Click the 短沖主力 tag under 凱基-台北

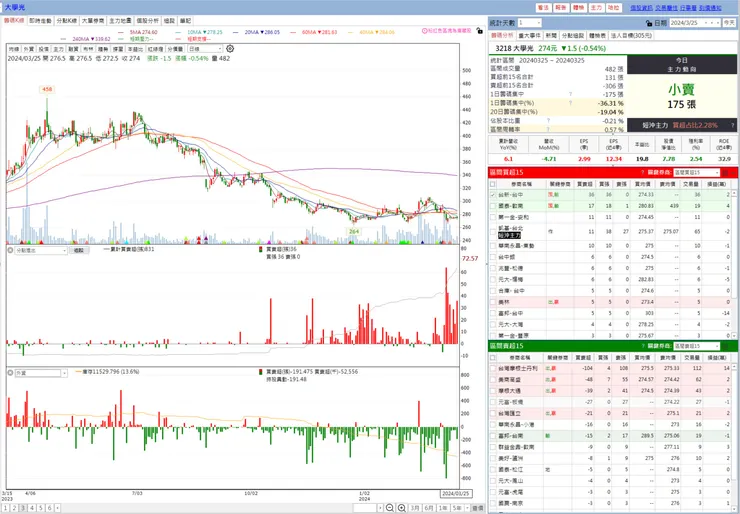509,235
